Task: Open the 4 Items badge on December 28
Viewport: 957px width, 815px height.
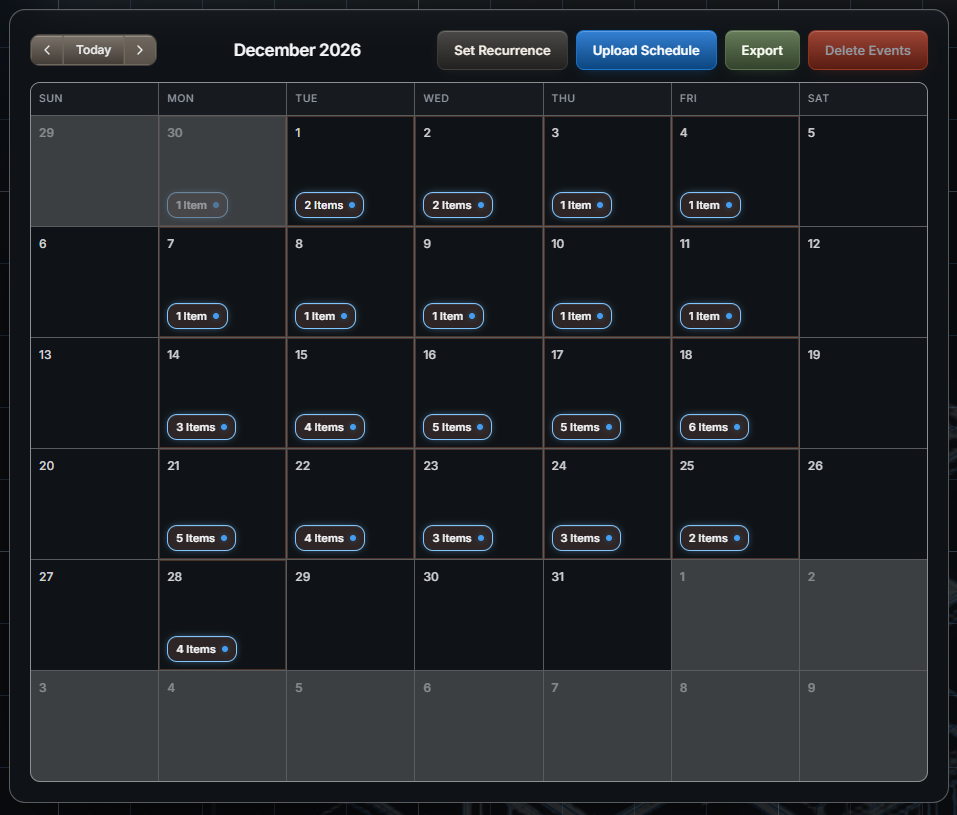Action: (x=202, y=650)
